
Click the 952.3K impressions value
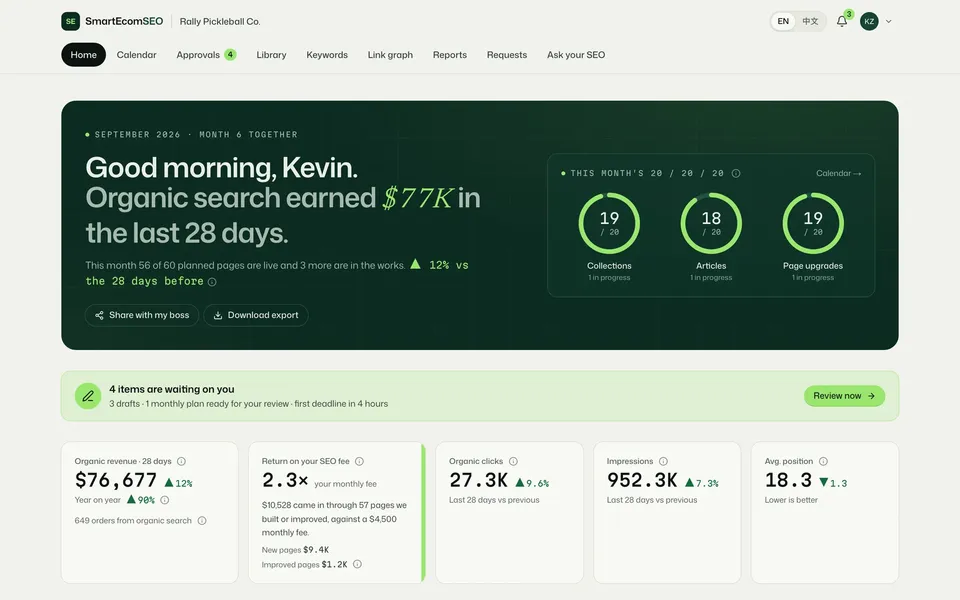coord(642,481)
